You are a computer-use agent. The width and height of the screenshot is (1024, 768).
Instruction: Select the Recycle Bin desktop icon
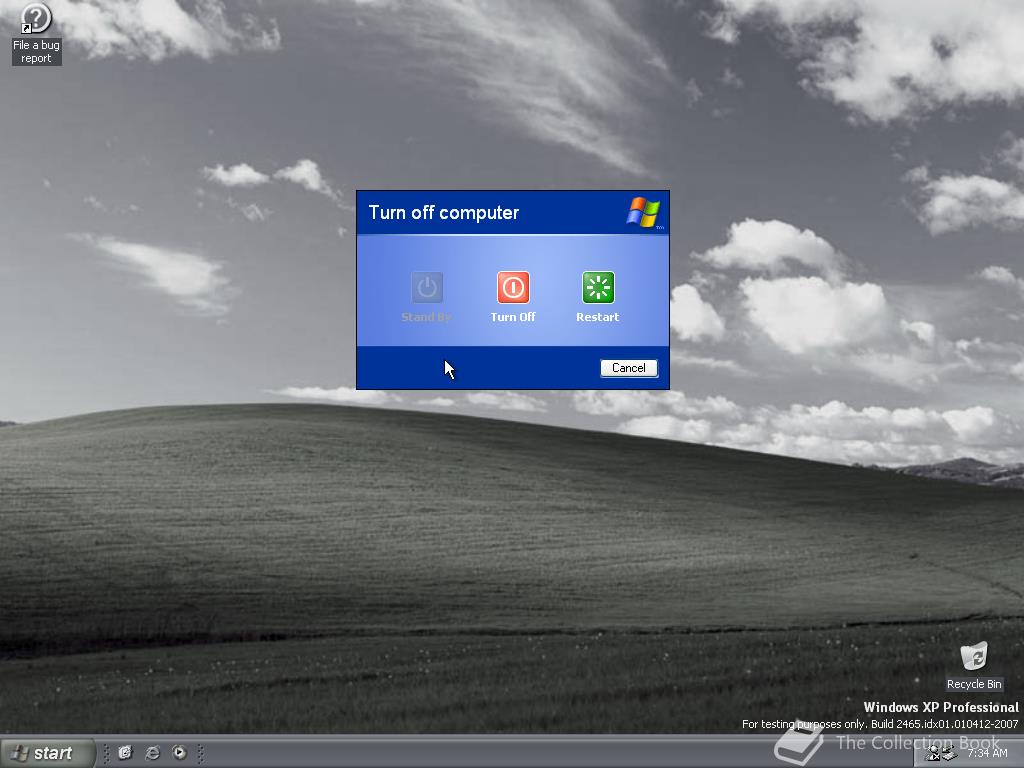[974, 666]
